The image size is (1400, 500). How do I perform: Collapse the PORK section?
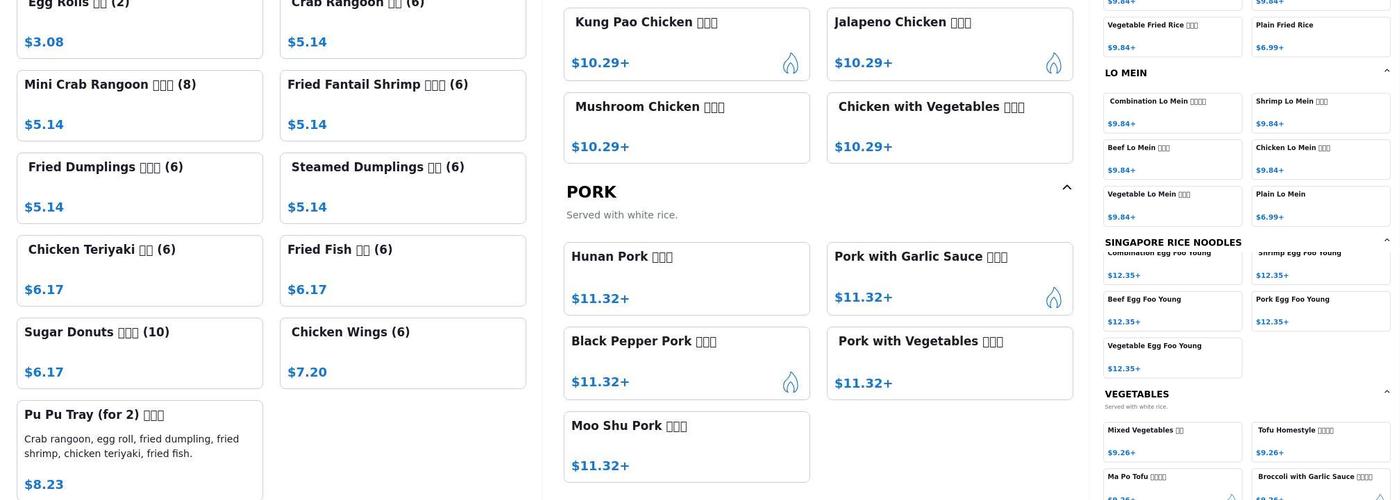click(1066, 188)
